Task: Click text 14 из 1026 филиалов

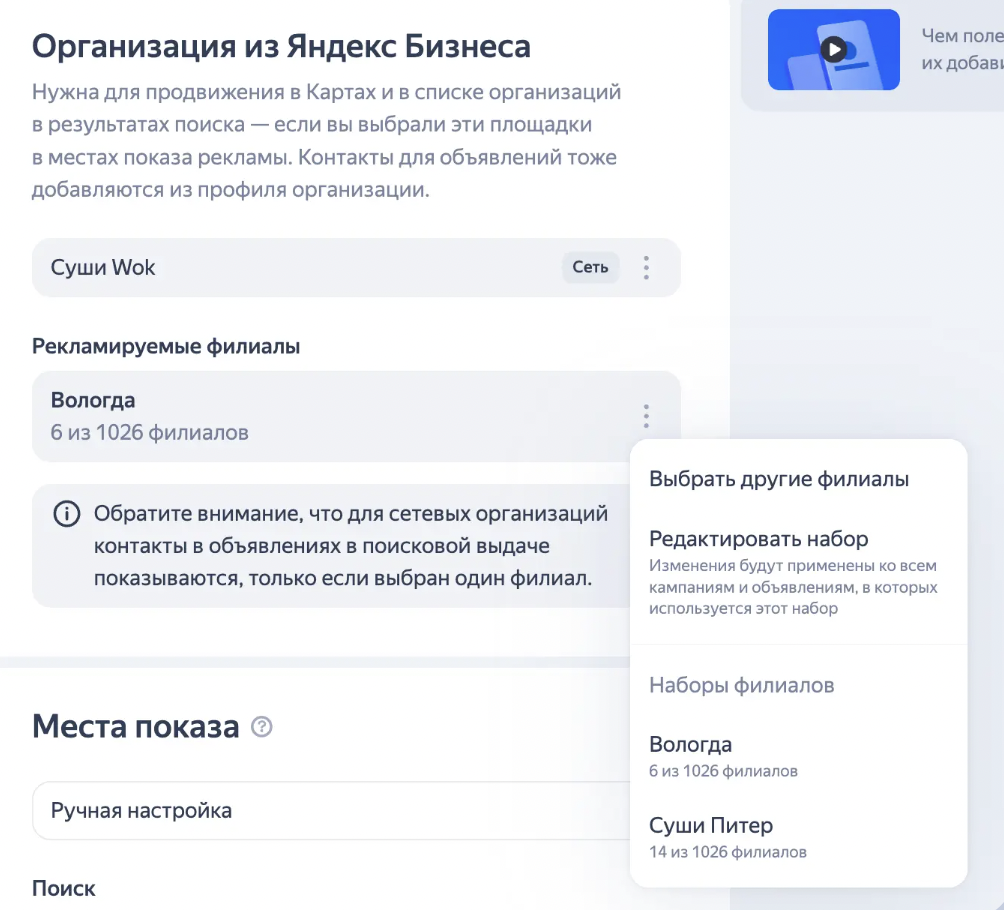Action: pos(727,852)
